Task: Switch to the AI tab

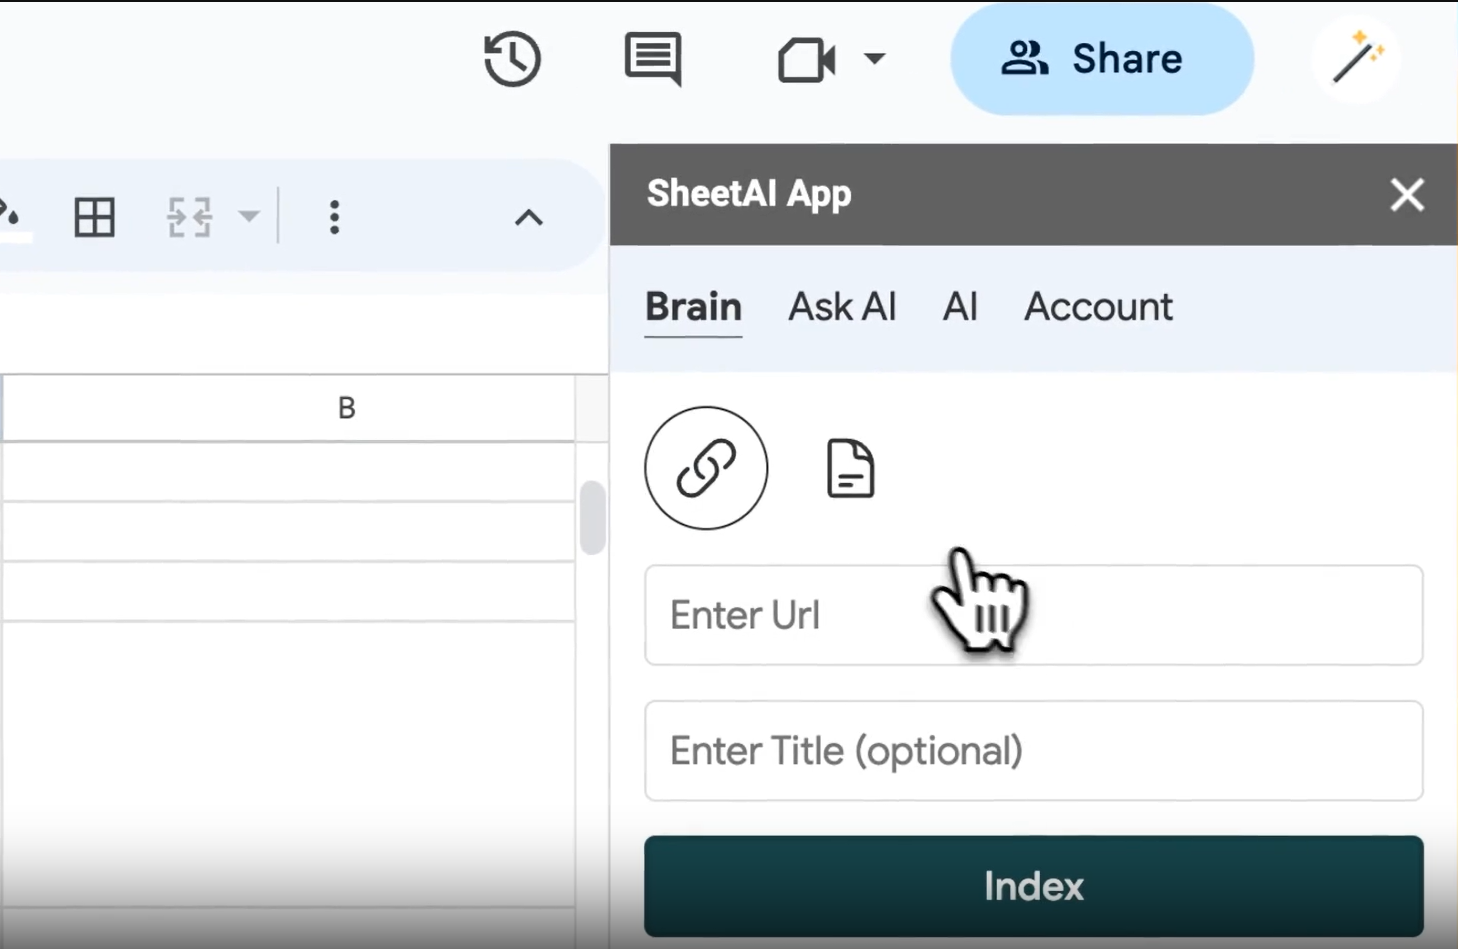Action: point(960,307)
